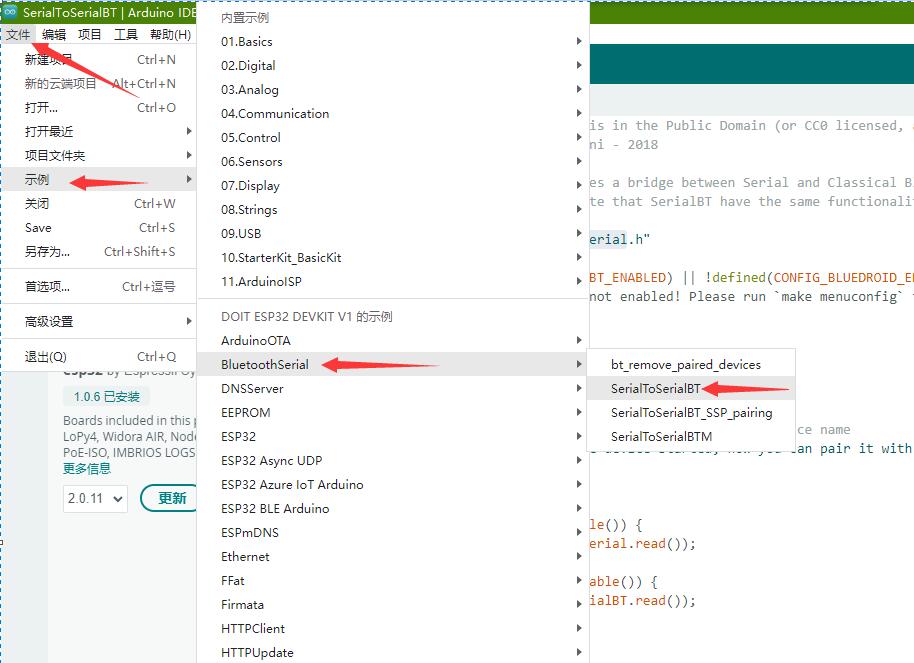
Task: Open HTTPClient examples submenu
Action: 393,628
